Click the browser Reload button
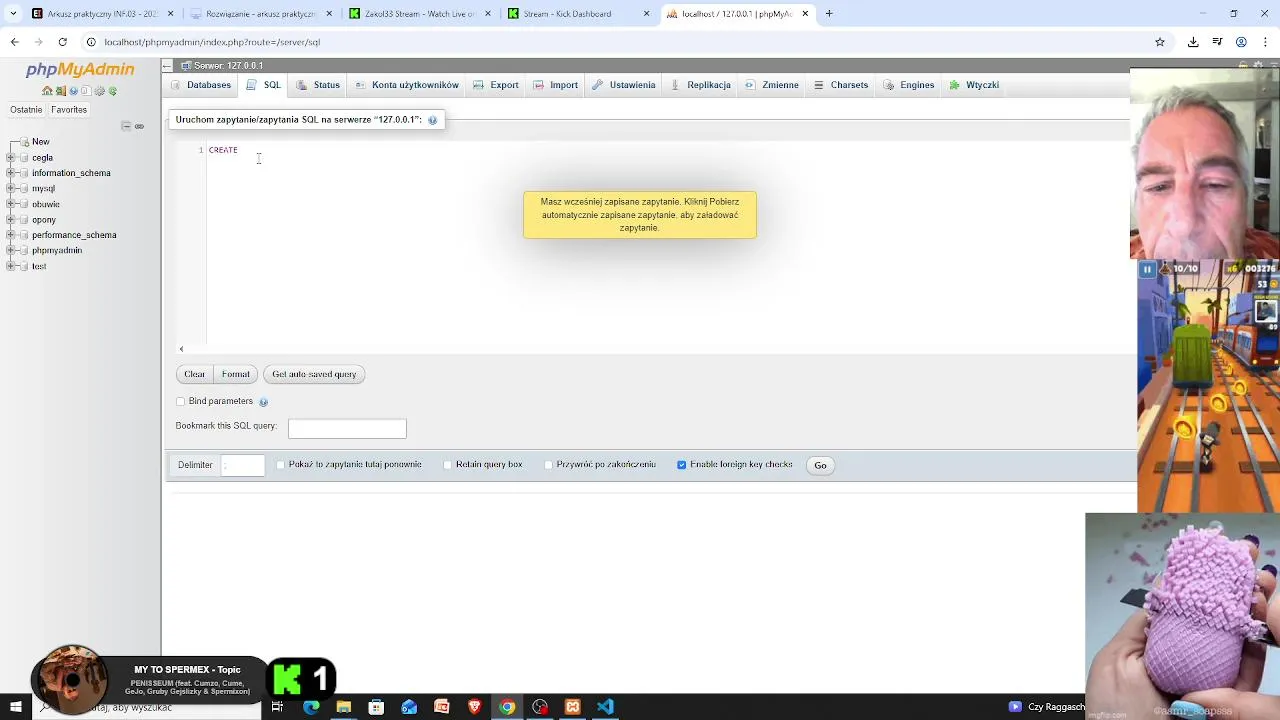This screenshot has height=720, width=1280. point(62,42)
